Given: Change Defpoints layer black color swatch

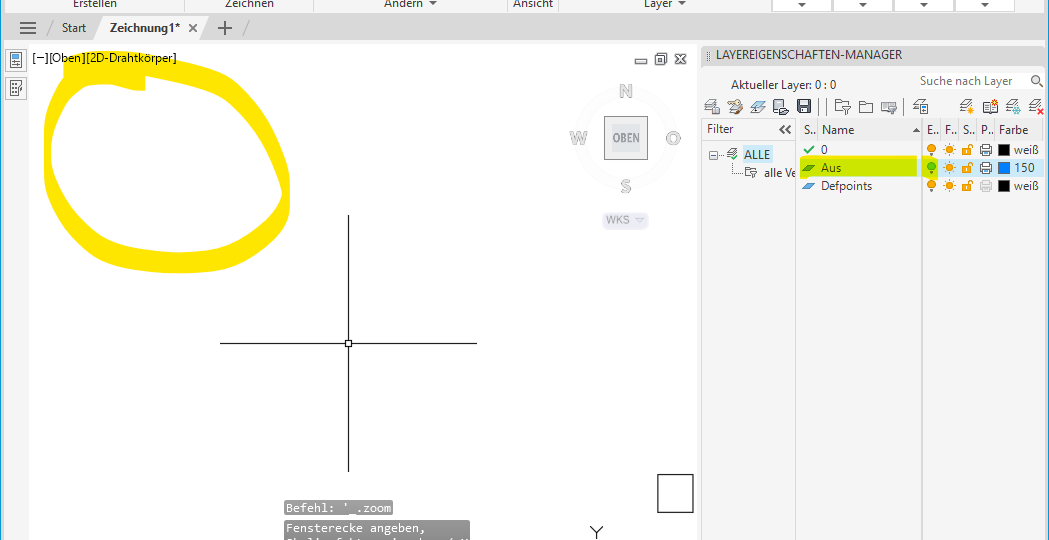Looking at the screenshot, I should 1004,186.
